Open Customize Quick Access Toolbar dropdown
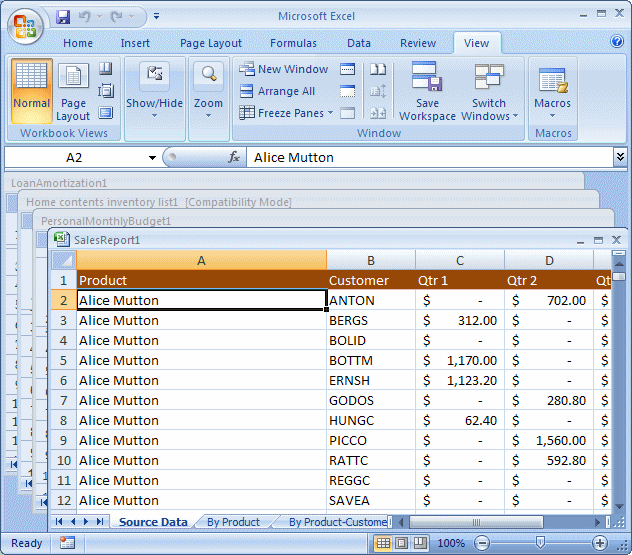This screenshot has height=555, width=632. [156, 16]
